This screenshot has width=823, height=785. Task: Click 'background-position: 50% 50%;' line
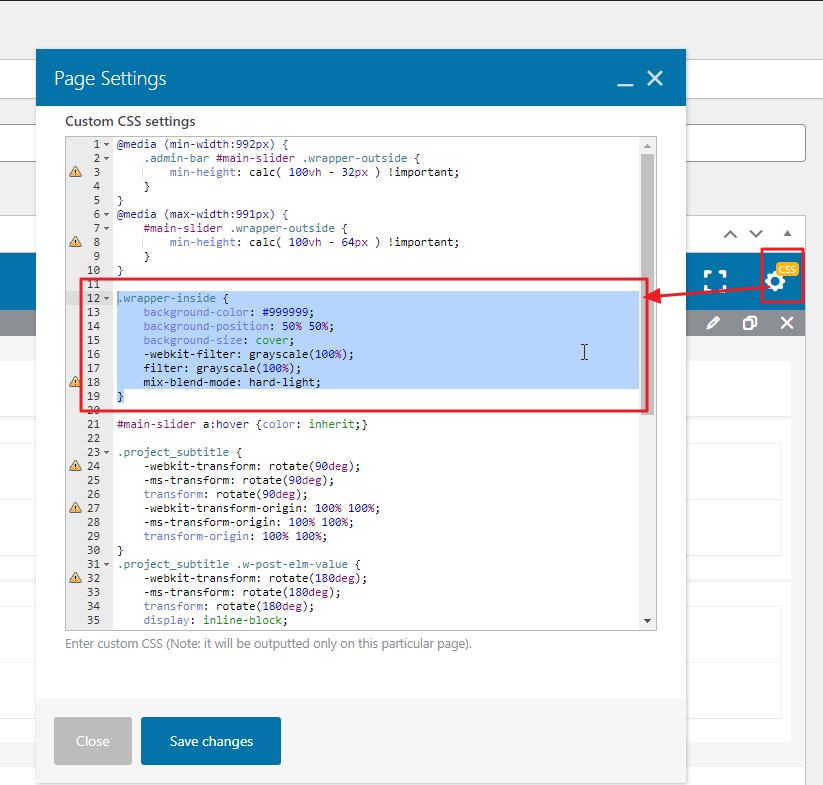pos(239,326)
